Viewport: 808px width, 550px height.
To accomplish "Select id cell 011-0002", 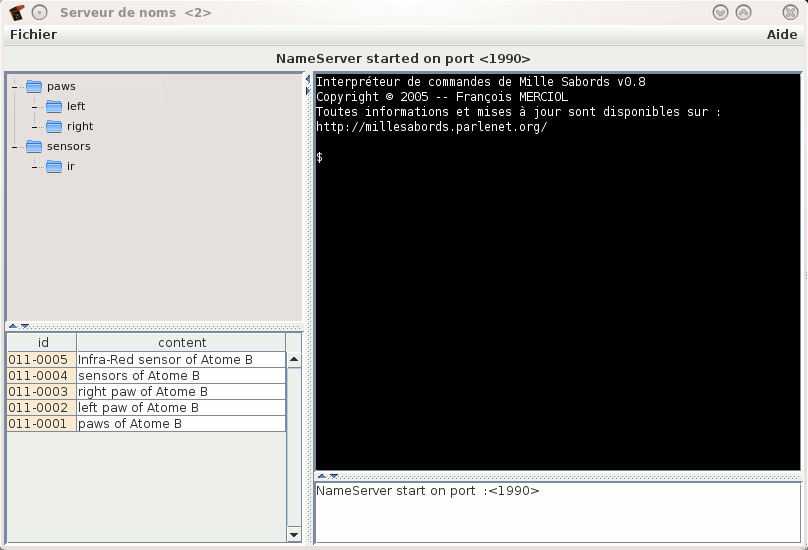I will (x=42, y=408).
